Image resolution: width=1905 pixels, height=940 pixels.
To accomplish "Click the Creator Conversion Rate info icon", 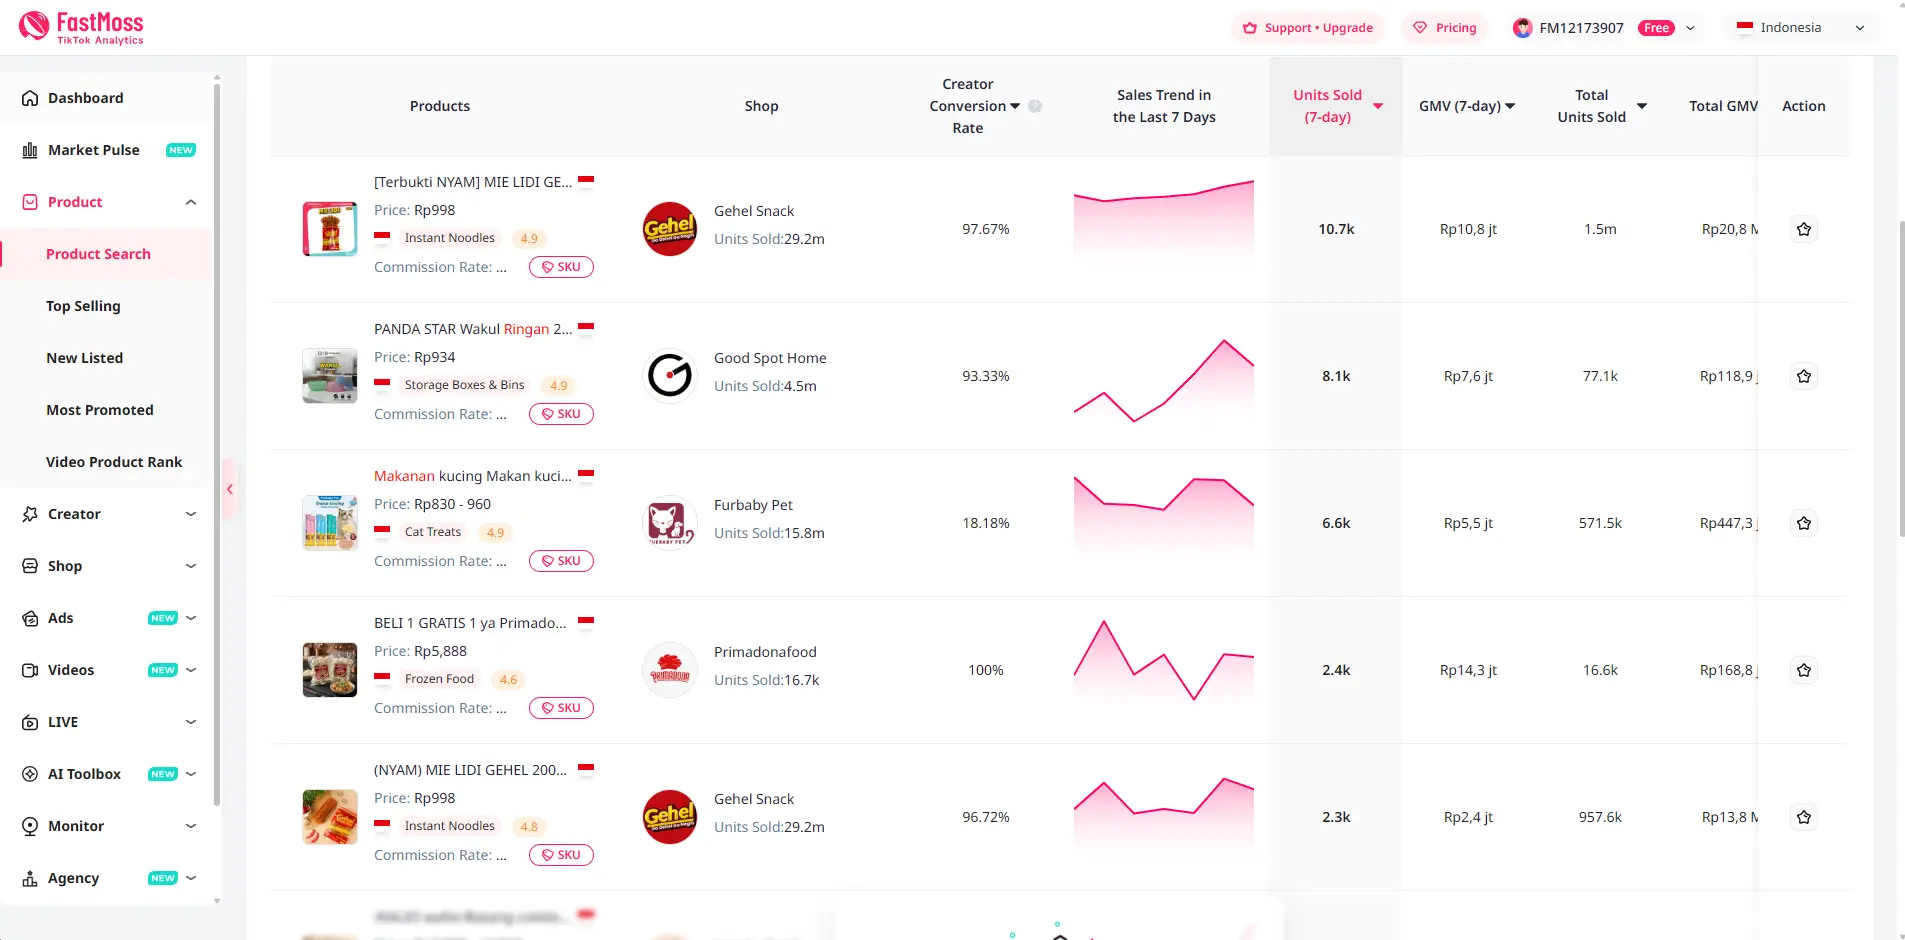I will tap(1035, 106).
